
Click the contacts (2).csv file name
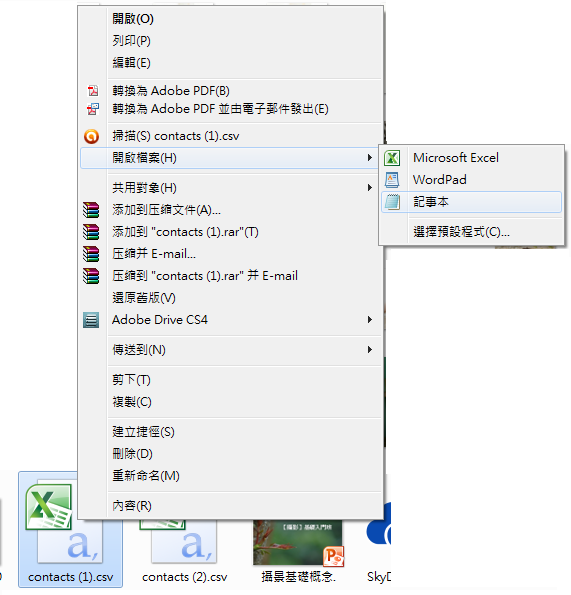click(184, 577)
